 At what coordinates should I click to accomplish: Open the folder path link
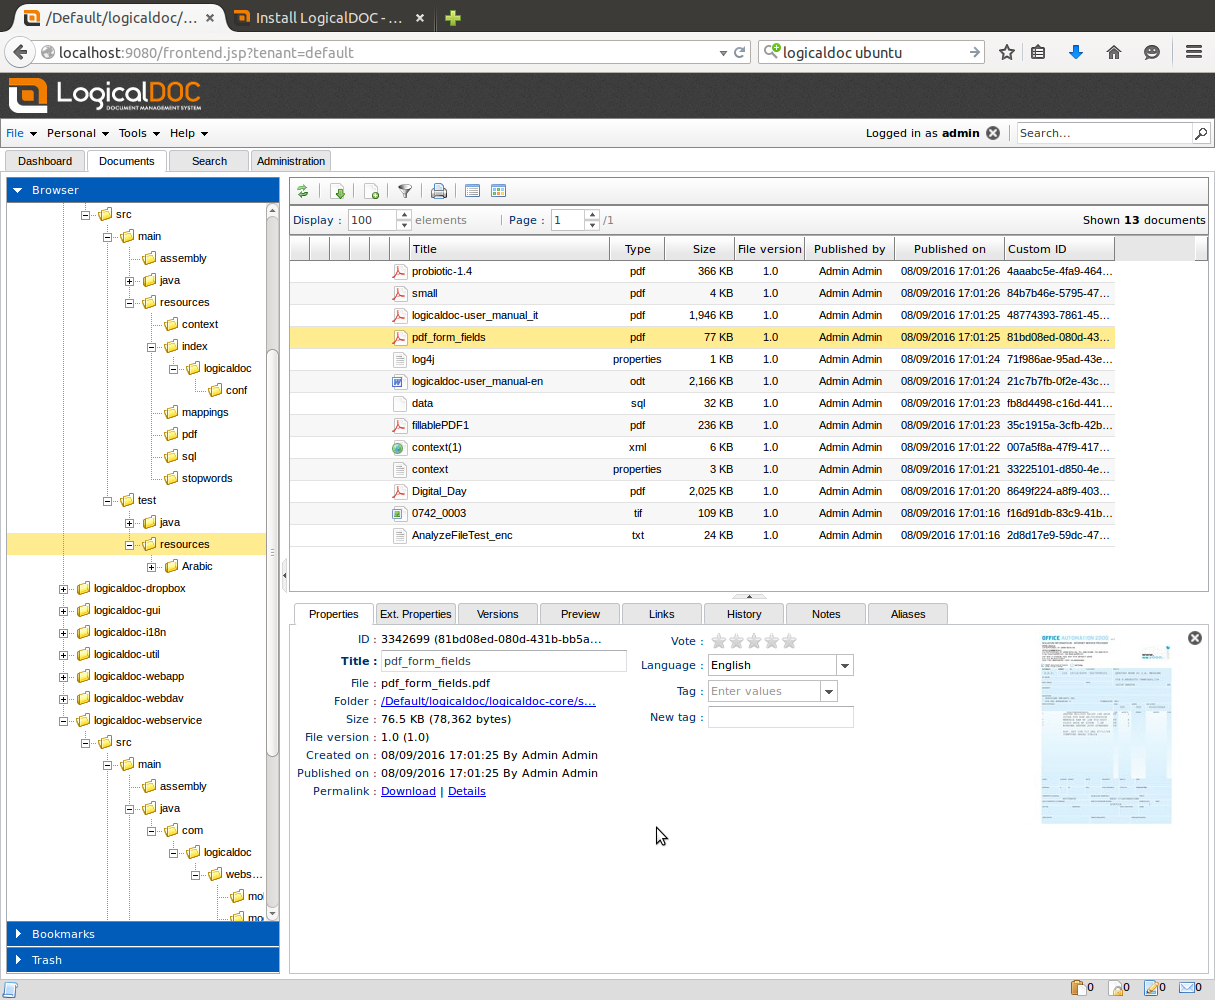[x=488, y=701]
